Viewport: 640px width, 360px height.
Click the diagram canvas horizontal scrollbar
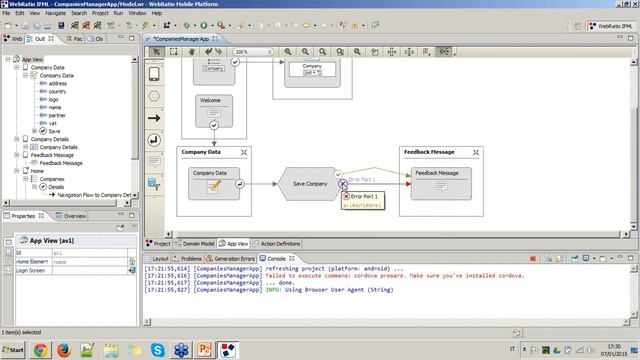397,234
